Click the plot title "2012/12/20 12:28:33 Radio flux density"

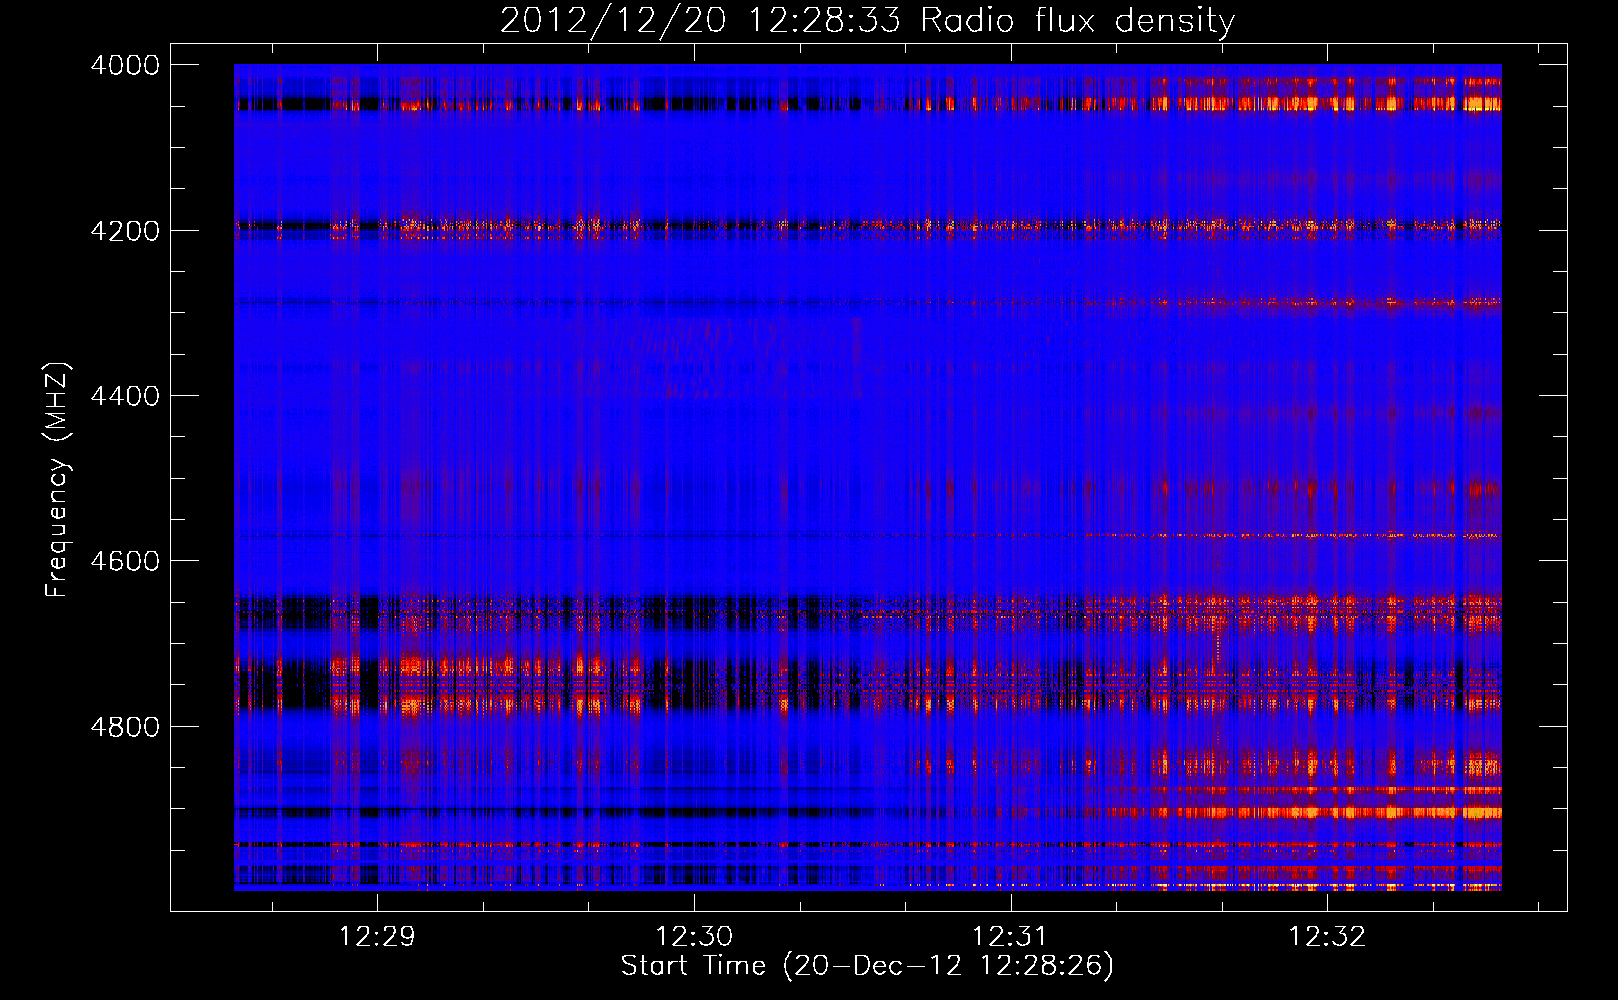867,21
